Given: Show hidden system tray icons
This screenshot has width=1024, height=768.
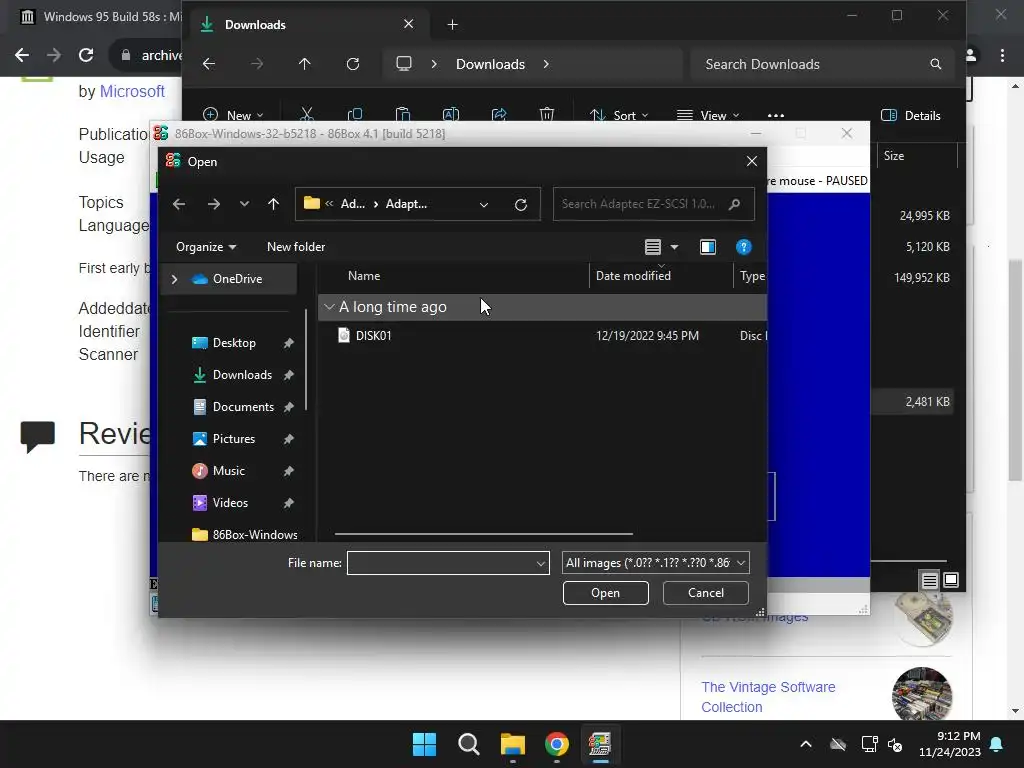Looking at the screenshot, I should [806, 744].
